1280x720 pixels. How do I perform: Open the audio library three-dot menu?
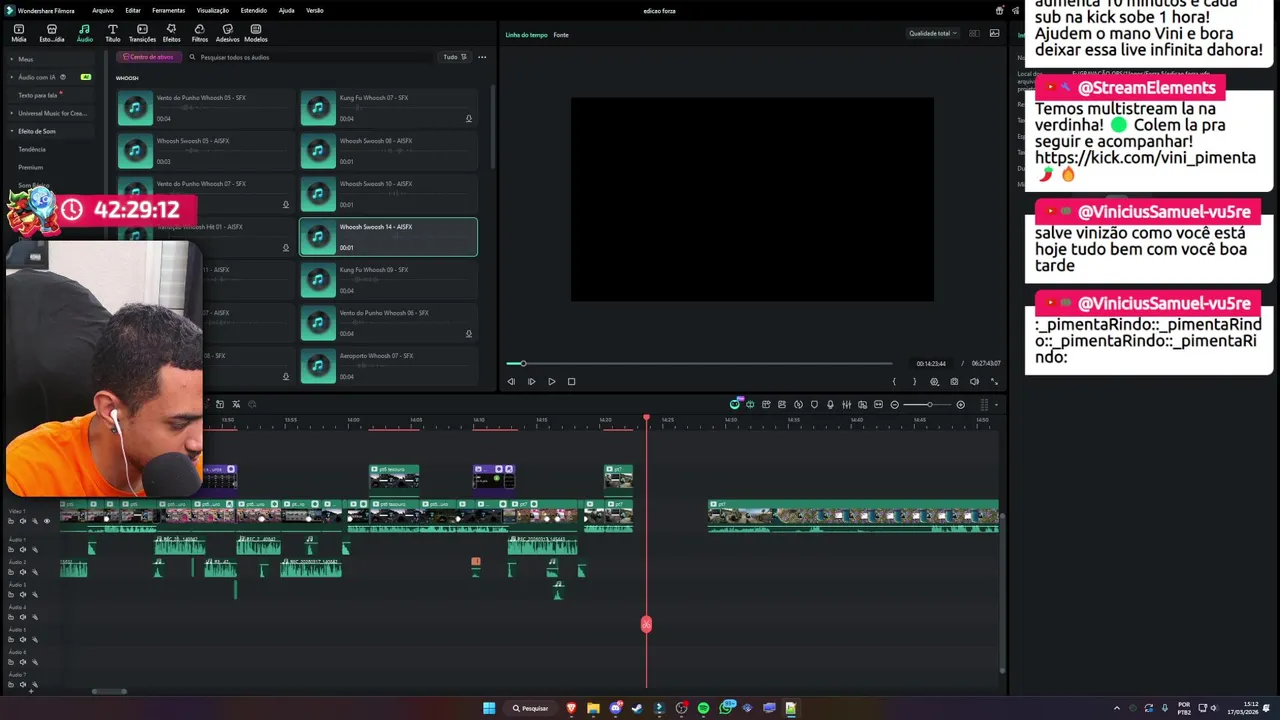(482, 57)
